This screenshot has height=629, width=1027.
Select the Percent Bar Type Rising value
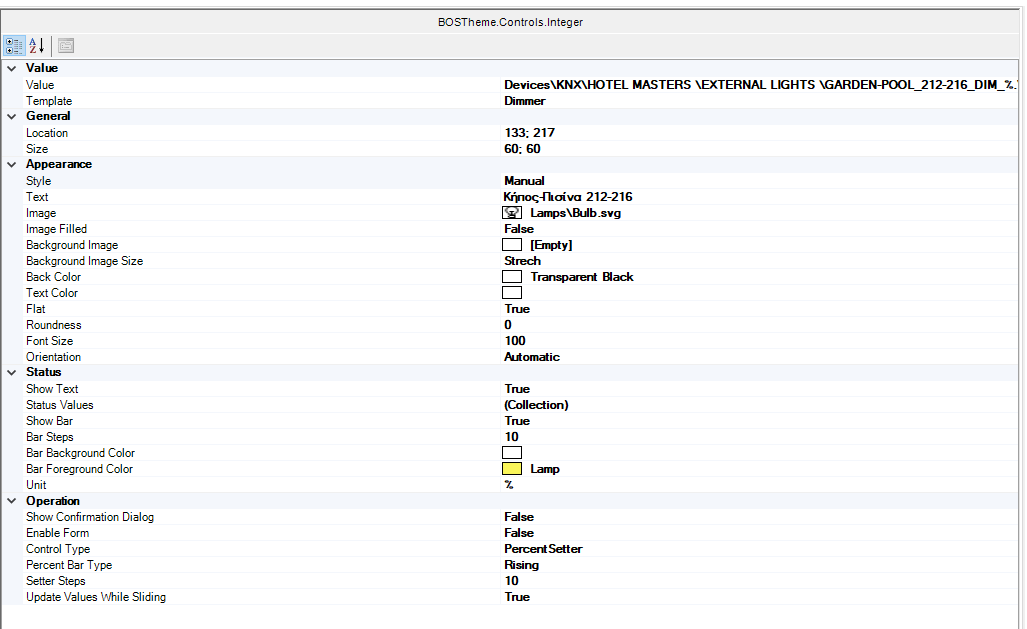(x=521, y=565)
